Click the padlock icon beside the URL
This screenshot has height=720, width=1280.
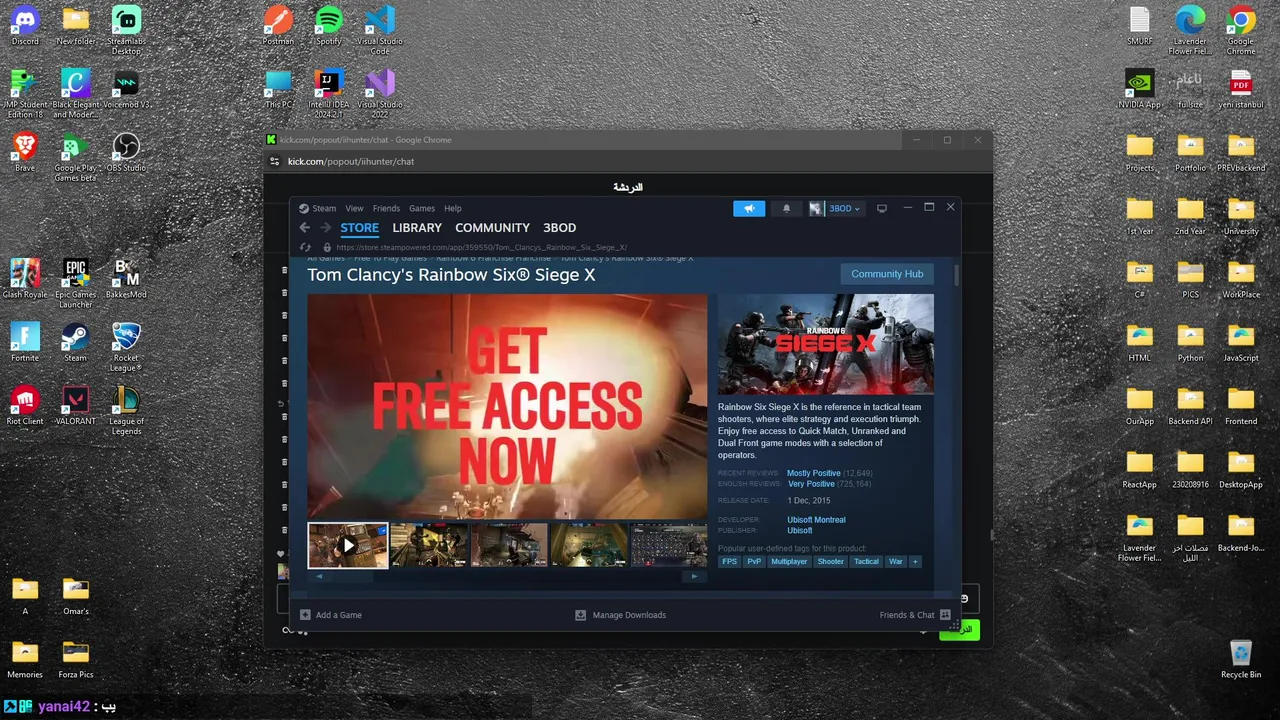(x=327, y=247)
